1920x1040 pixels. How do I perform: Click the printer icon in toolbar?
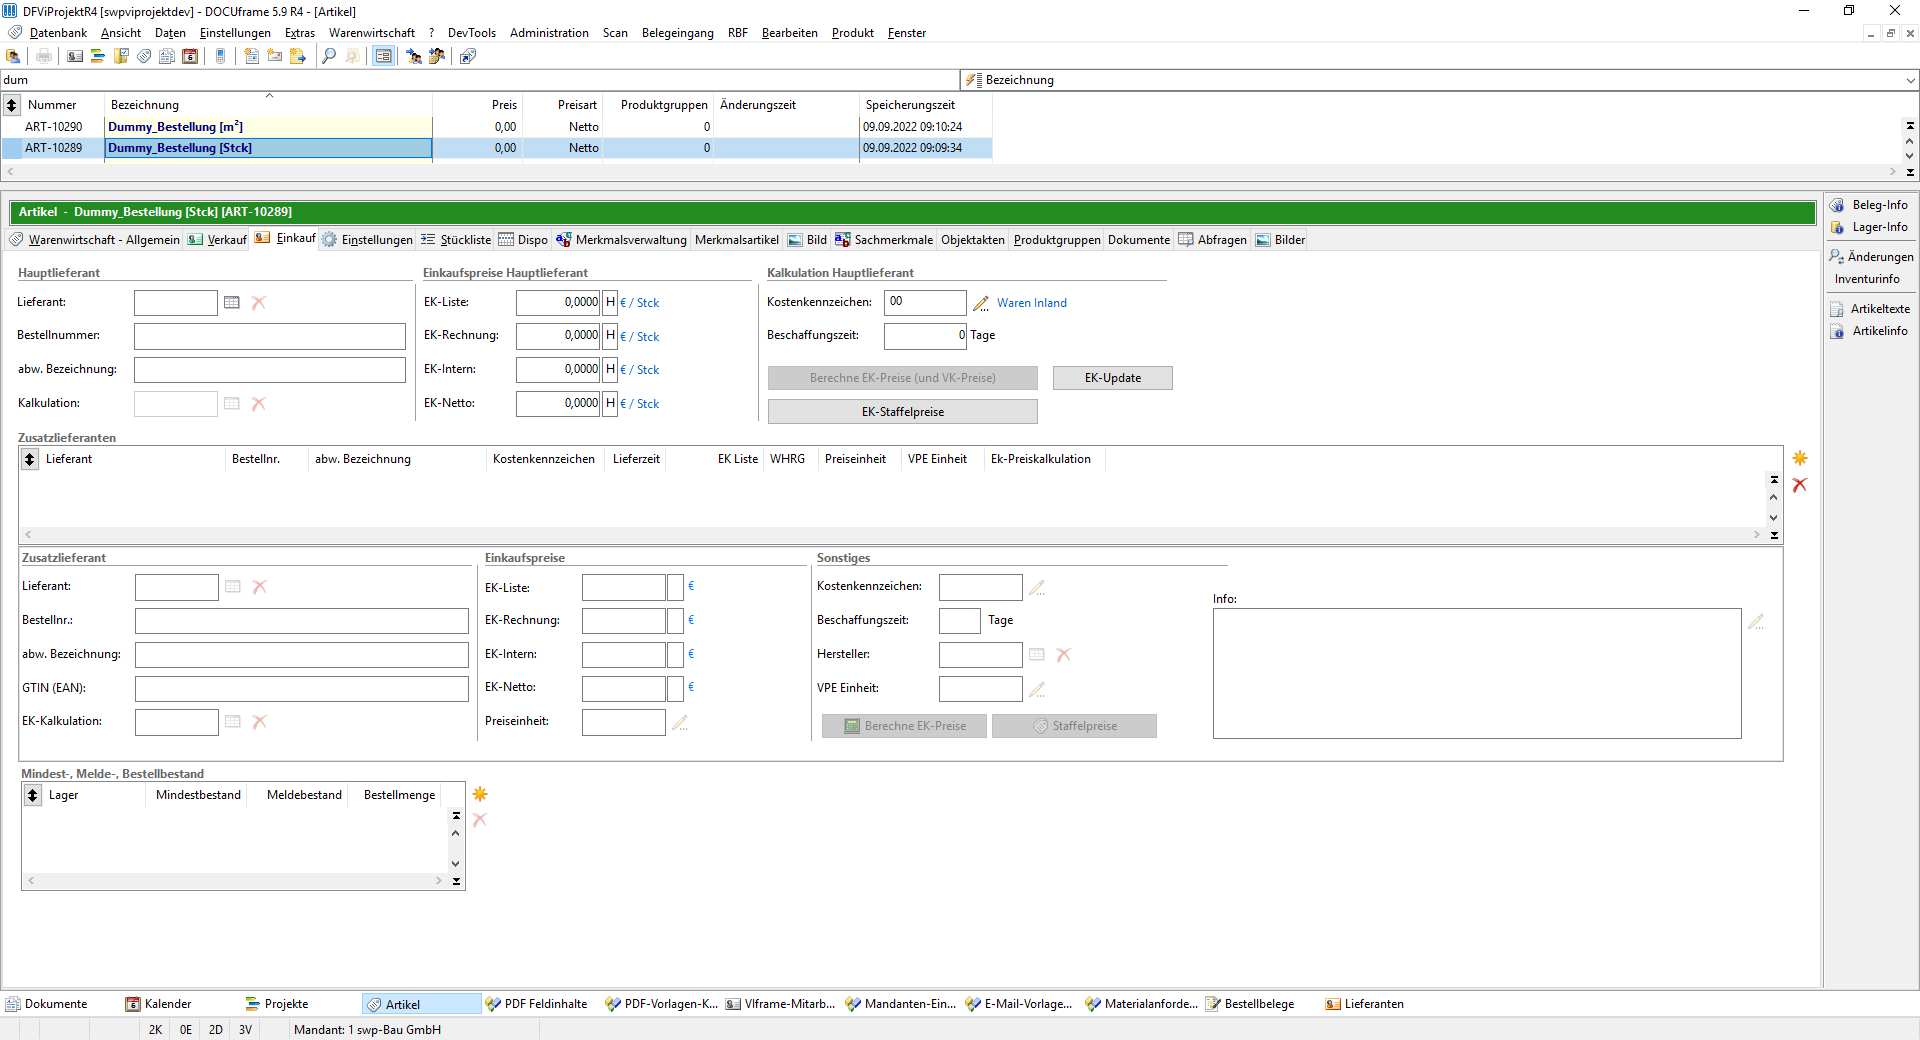(44, 56)
